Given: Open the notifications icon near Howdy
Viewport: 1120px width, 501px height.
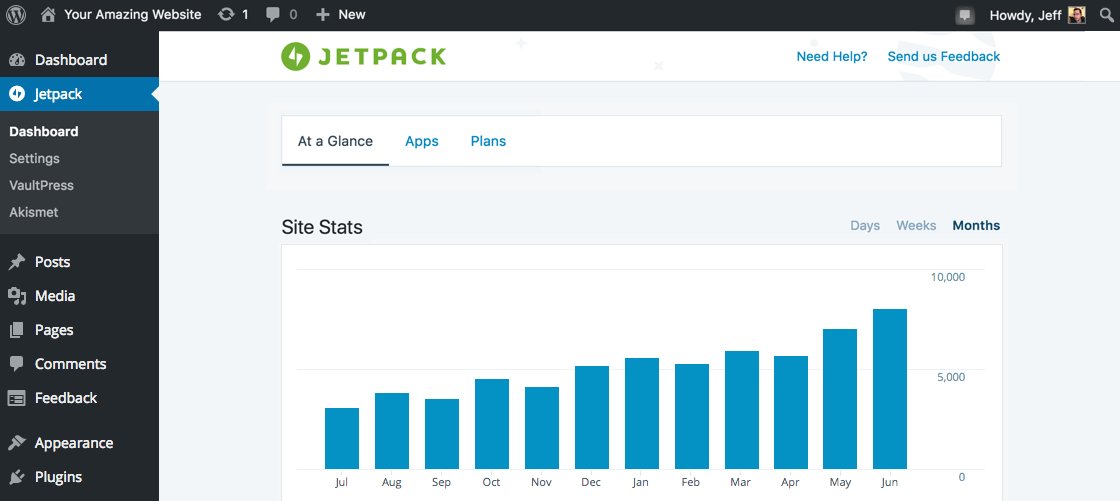Looking at the screenshot, I should point(965,15).
